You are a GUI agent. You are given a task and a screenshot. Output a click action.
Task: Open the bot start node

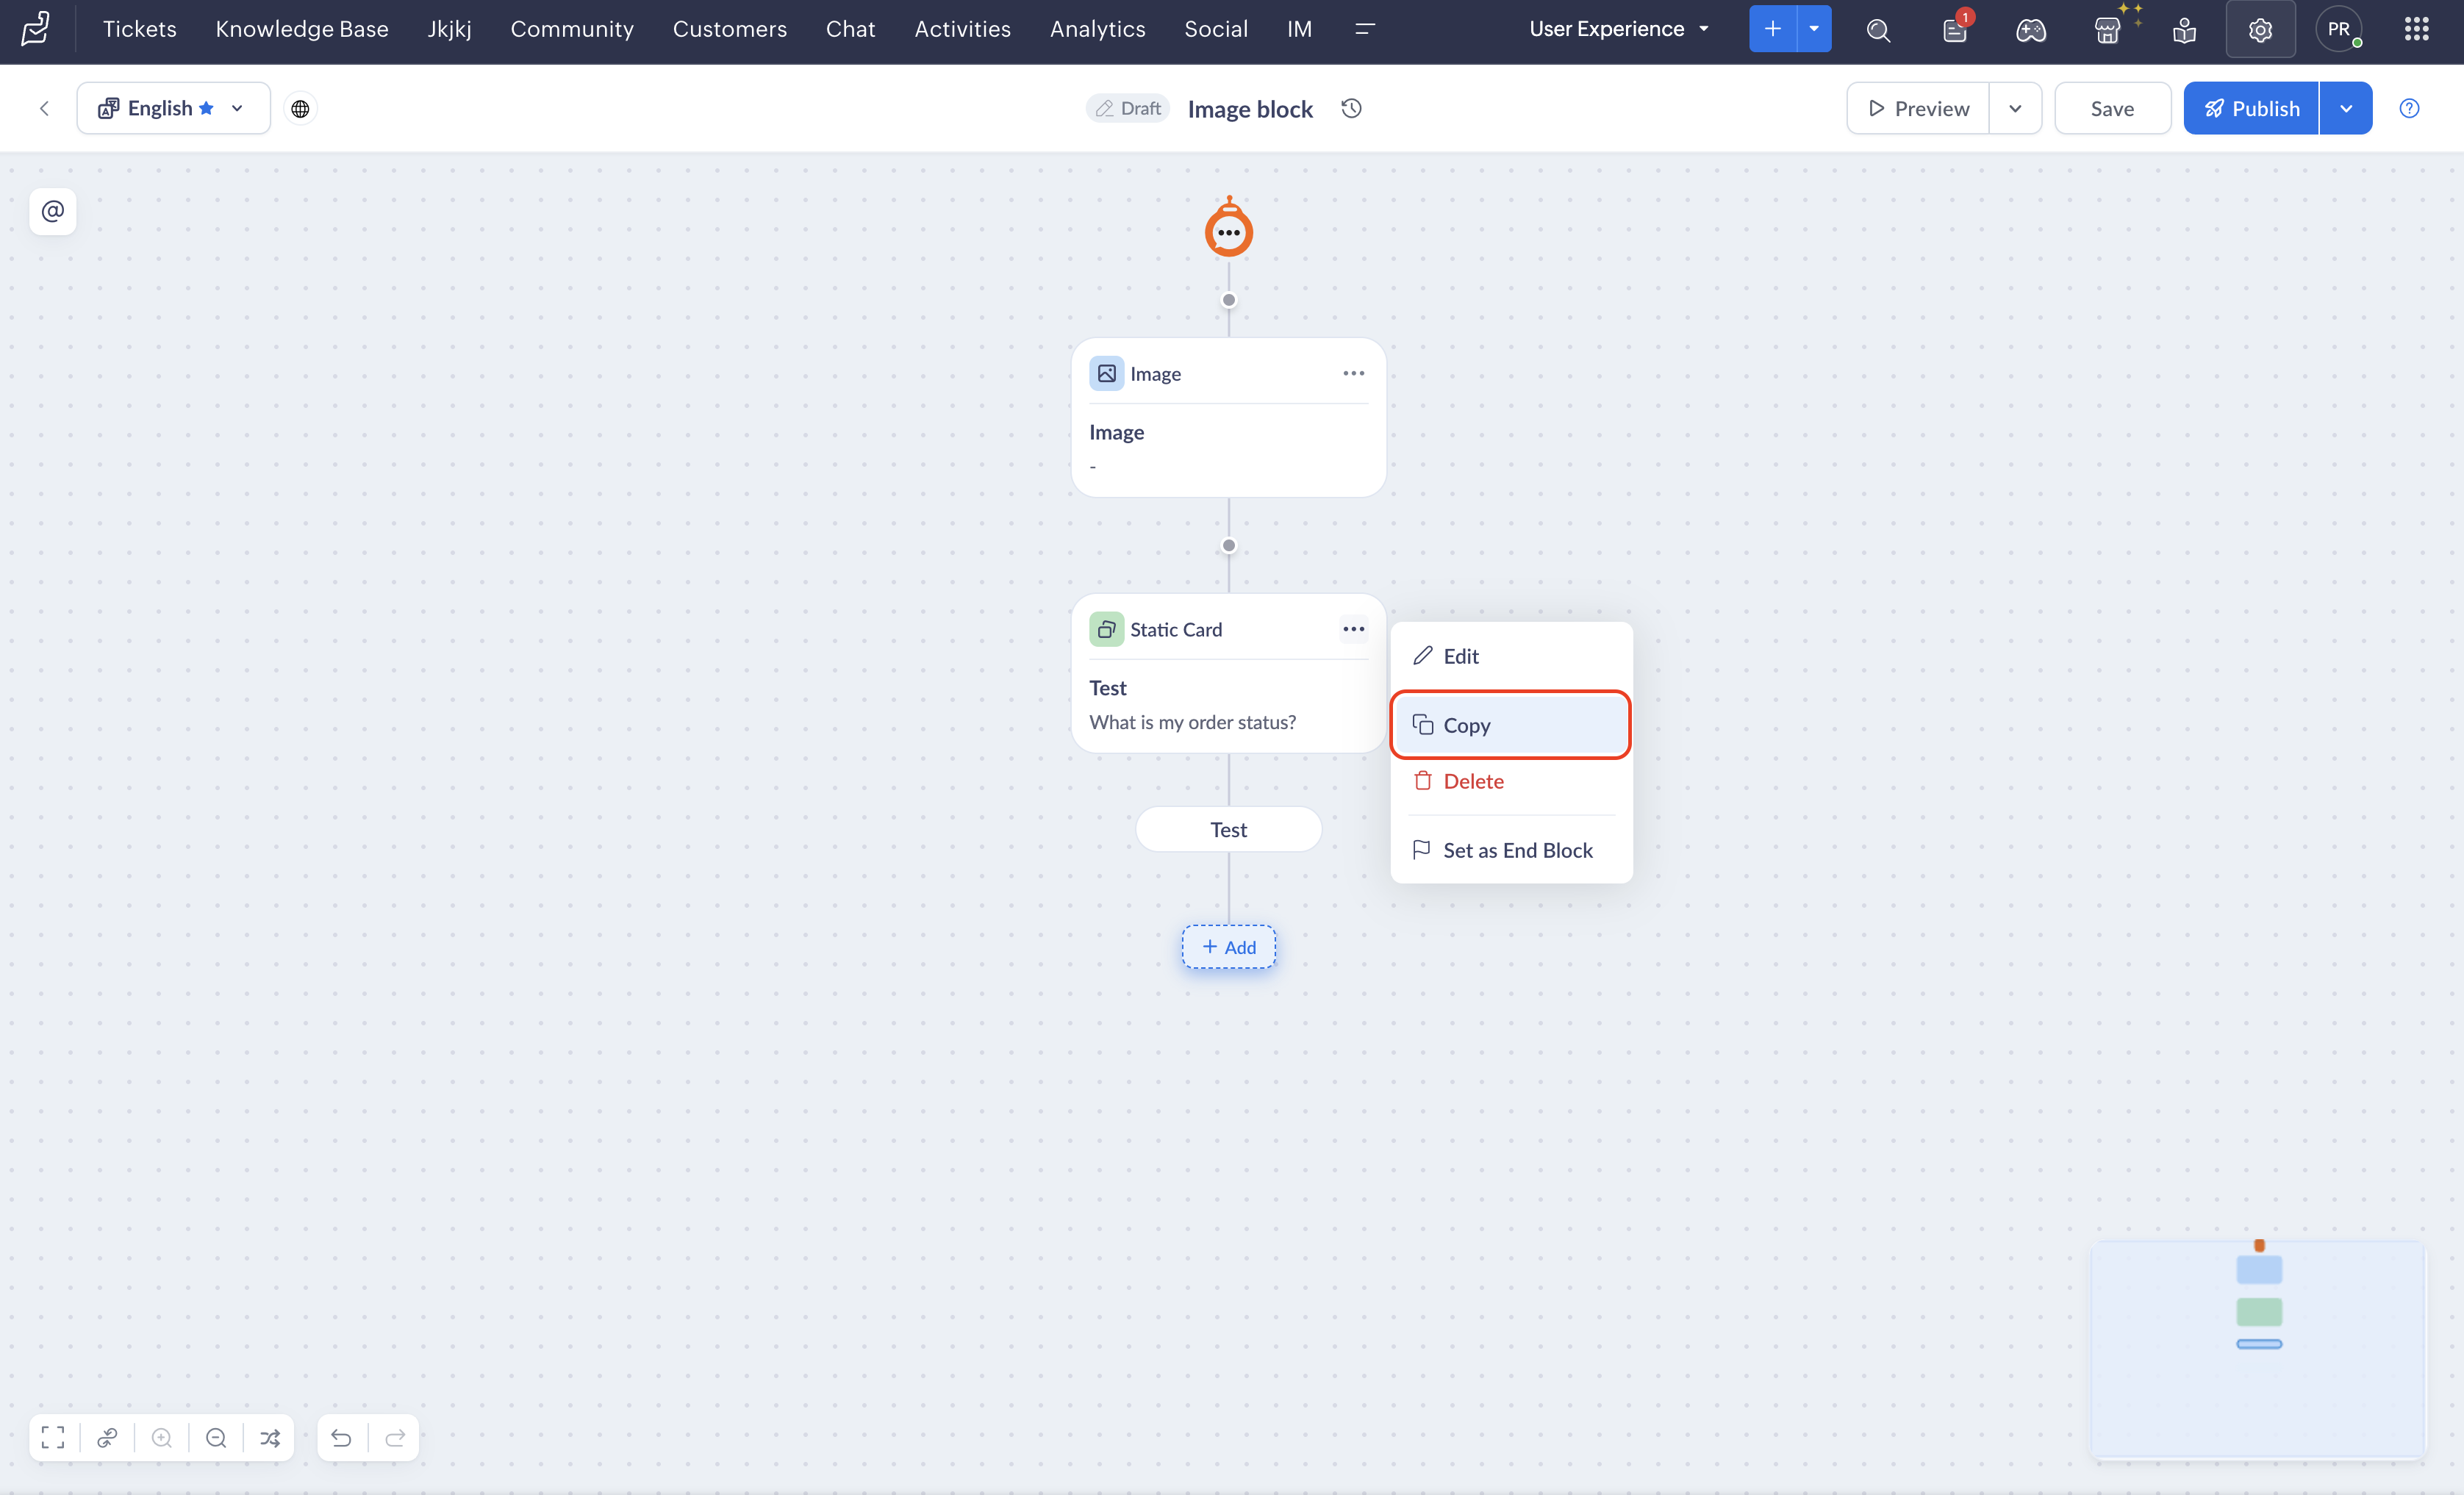(1228, 231)
